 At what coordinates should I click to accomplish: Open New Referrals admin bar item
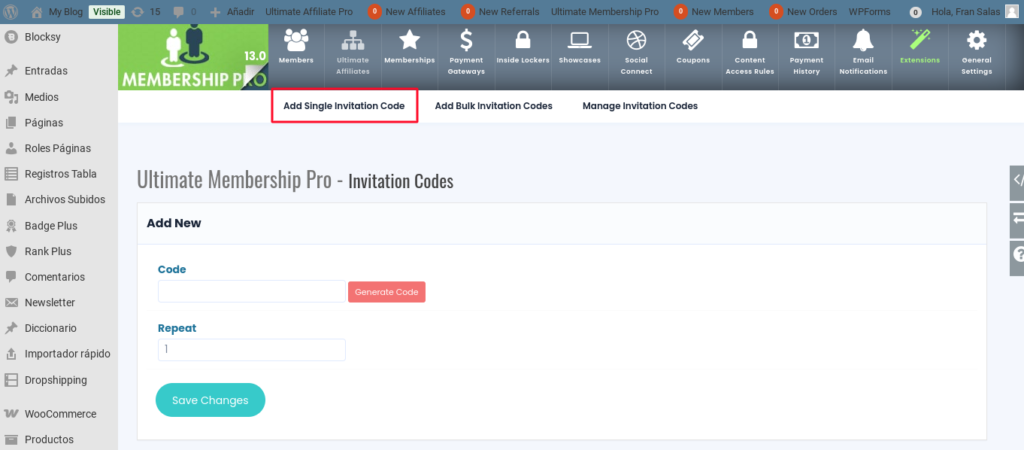click(502, 12)
